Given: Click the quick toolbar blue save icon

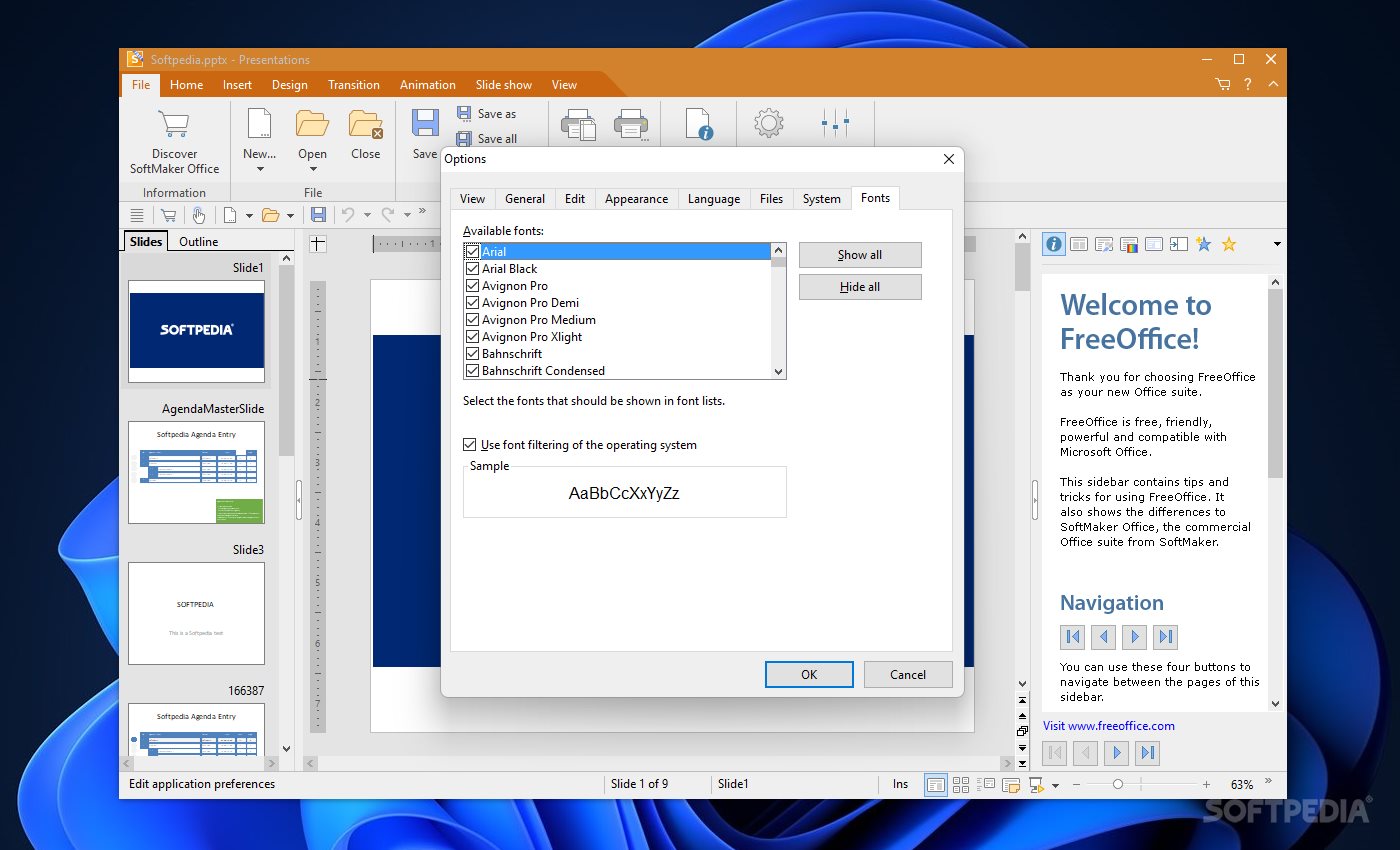Looking at the screenshot, I should tap(318, 215).
